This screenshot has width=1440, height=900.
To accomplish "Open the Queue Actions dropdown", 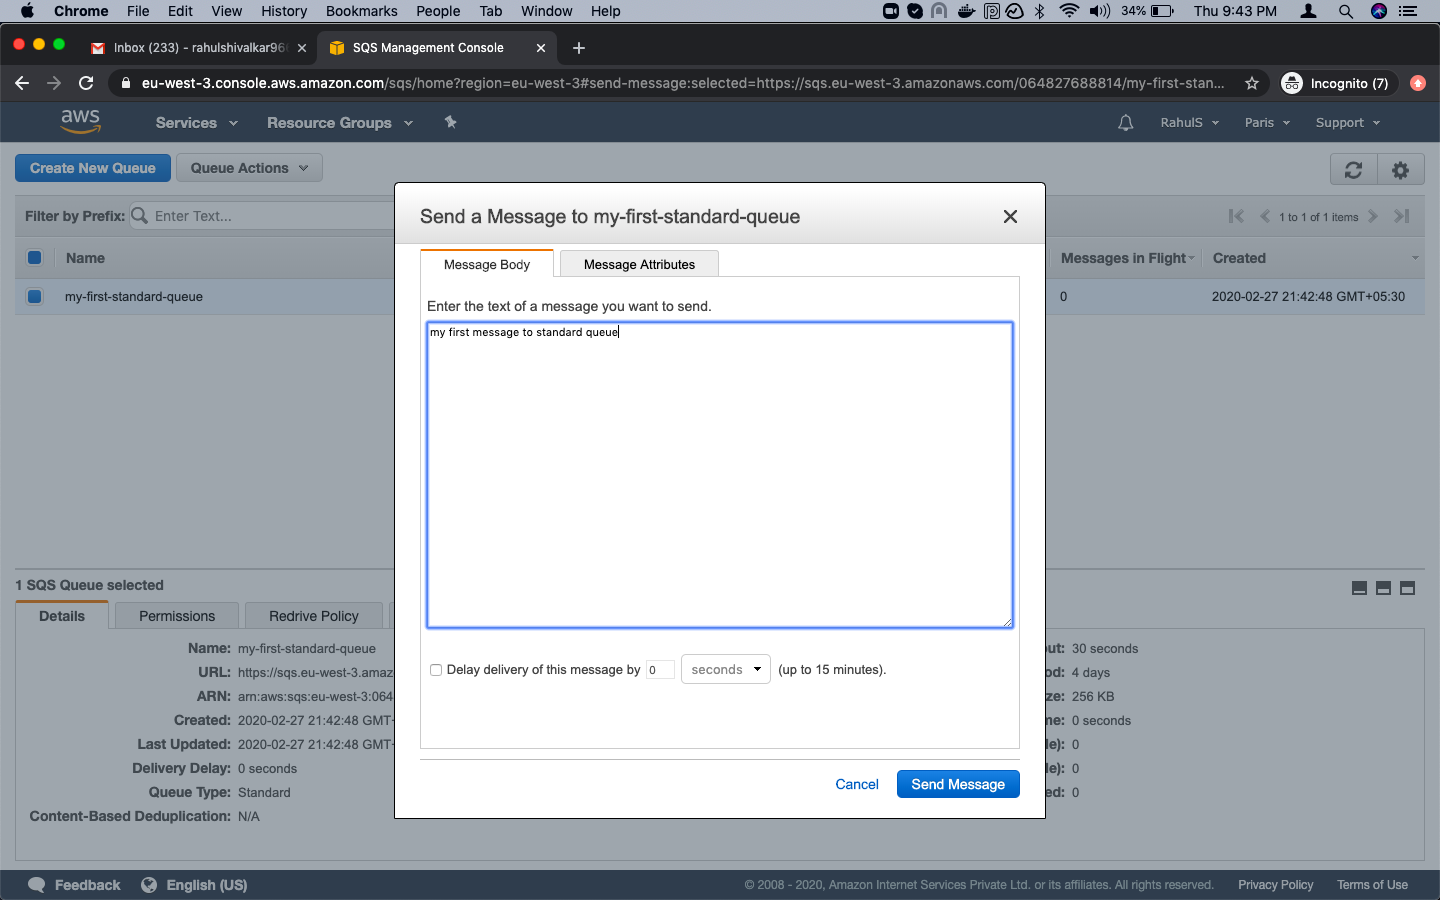I will pos(248,167).
